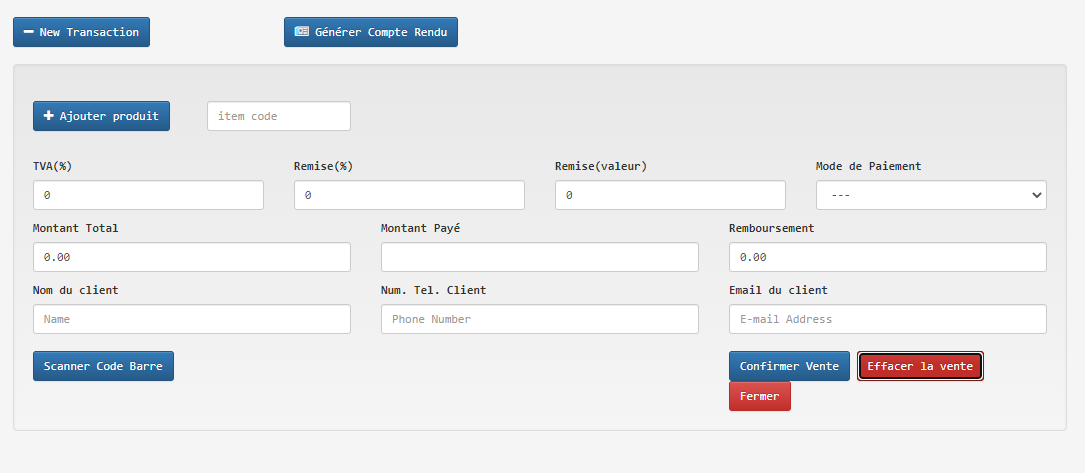
Task: Select the E-mail Address input field
Action: tap(887, 319)
